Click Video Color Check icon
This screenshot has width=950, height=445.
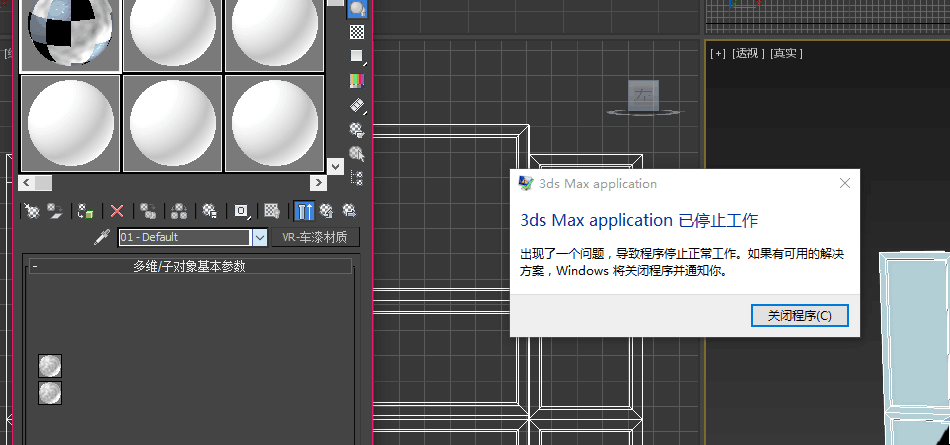click(357, 81)
